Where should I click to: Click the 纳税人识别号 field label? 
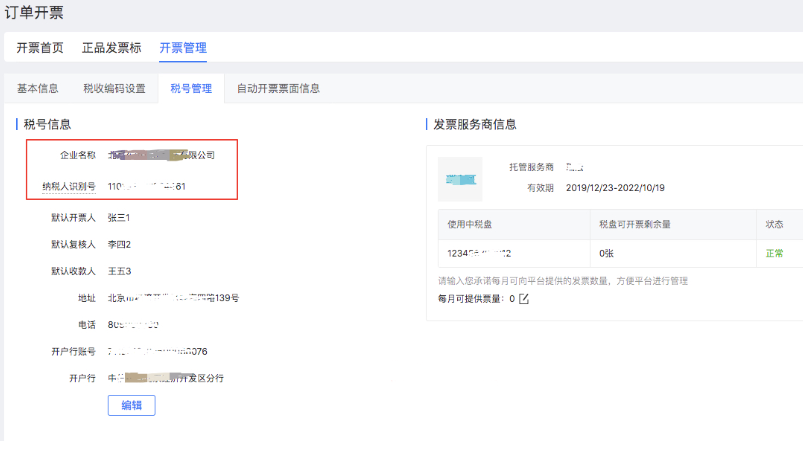pyautogui.click(x=68, y=186)
